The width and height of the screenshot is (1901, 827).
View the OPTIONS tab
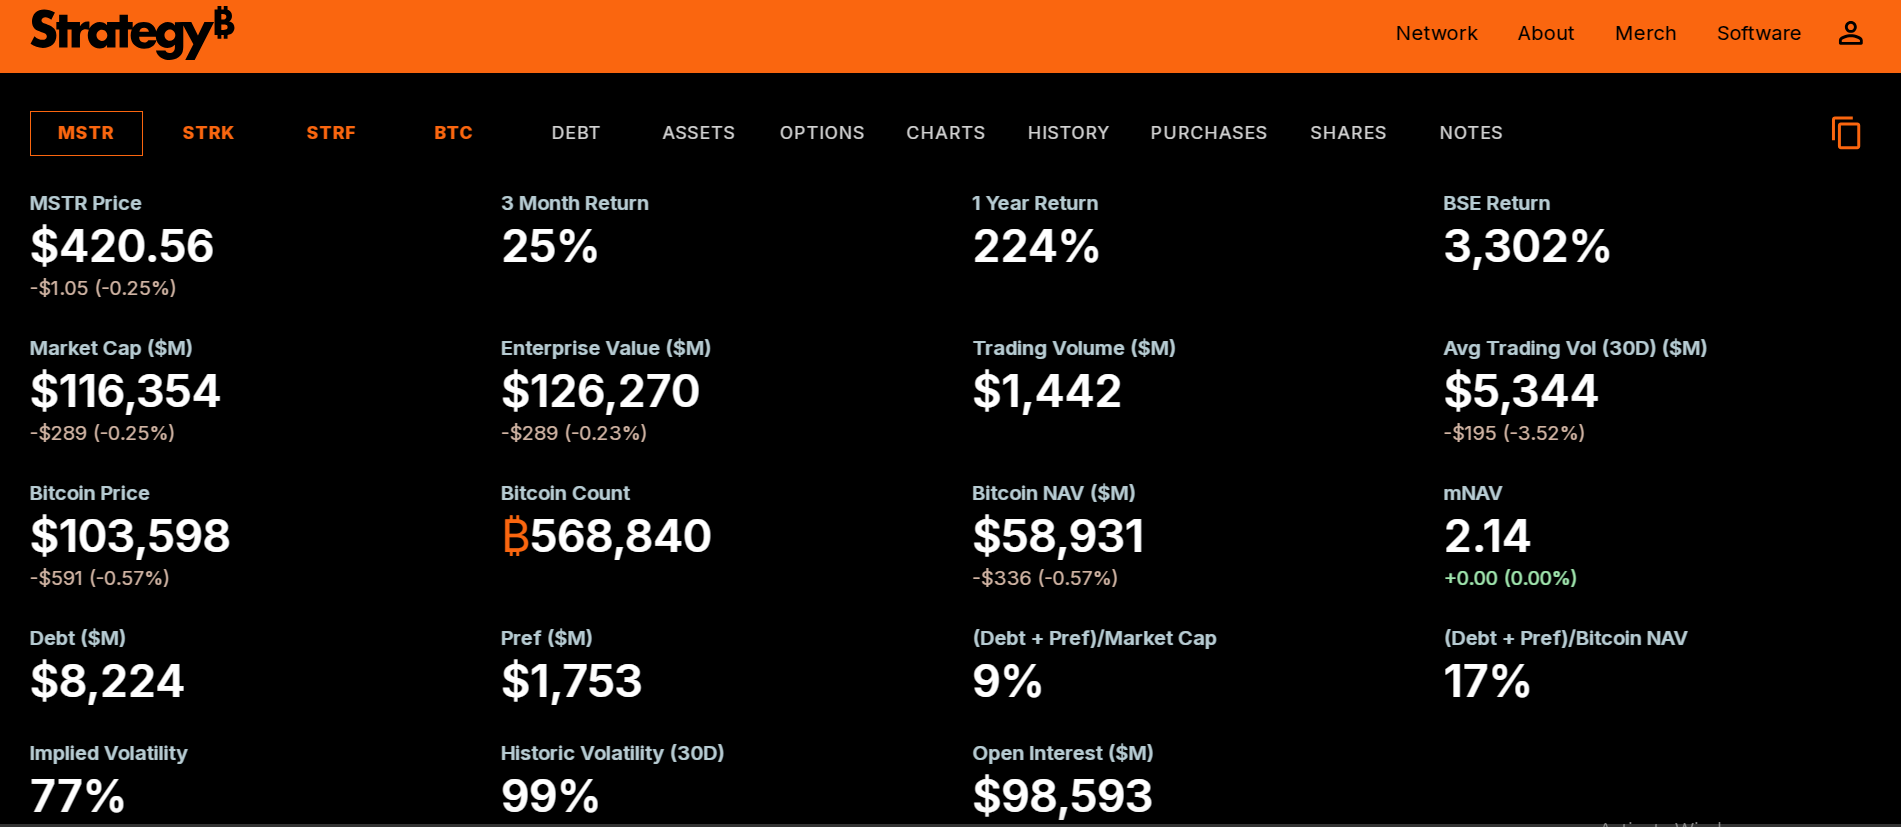[822, 133]
